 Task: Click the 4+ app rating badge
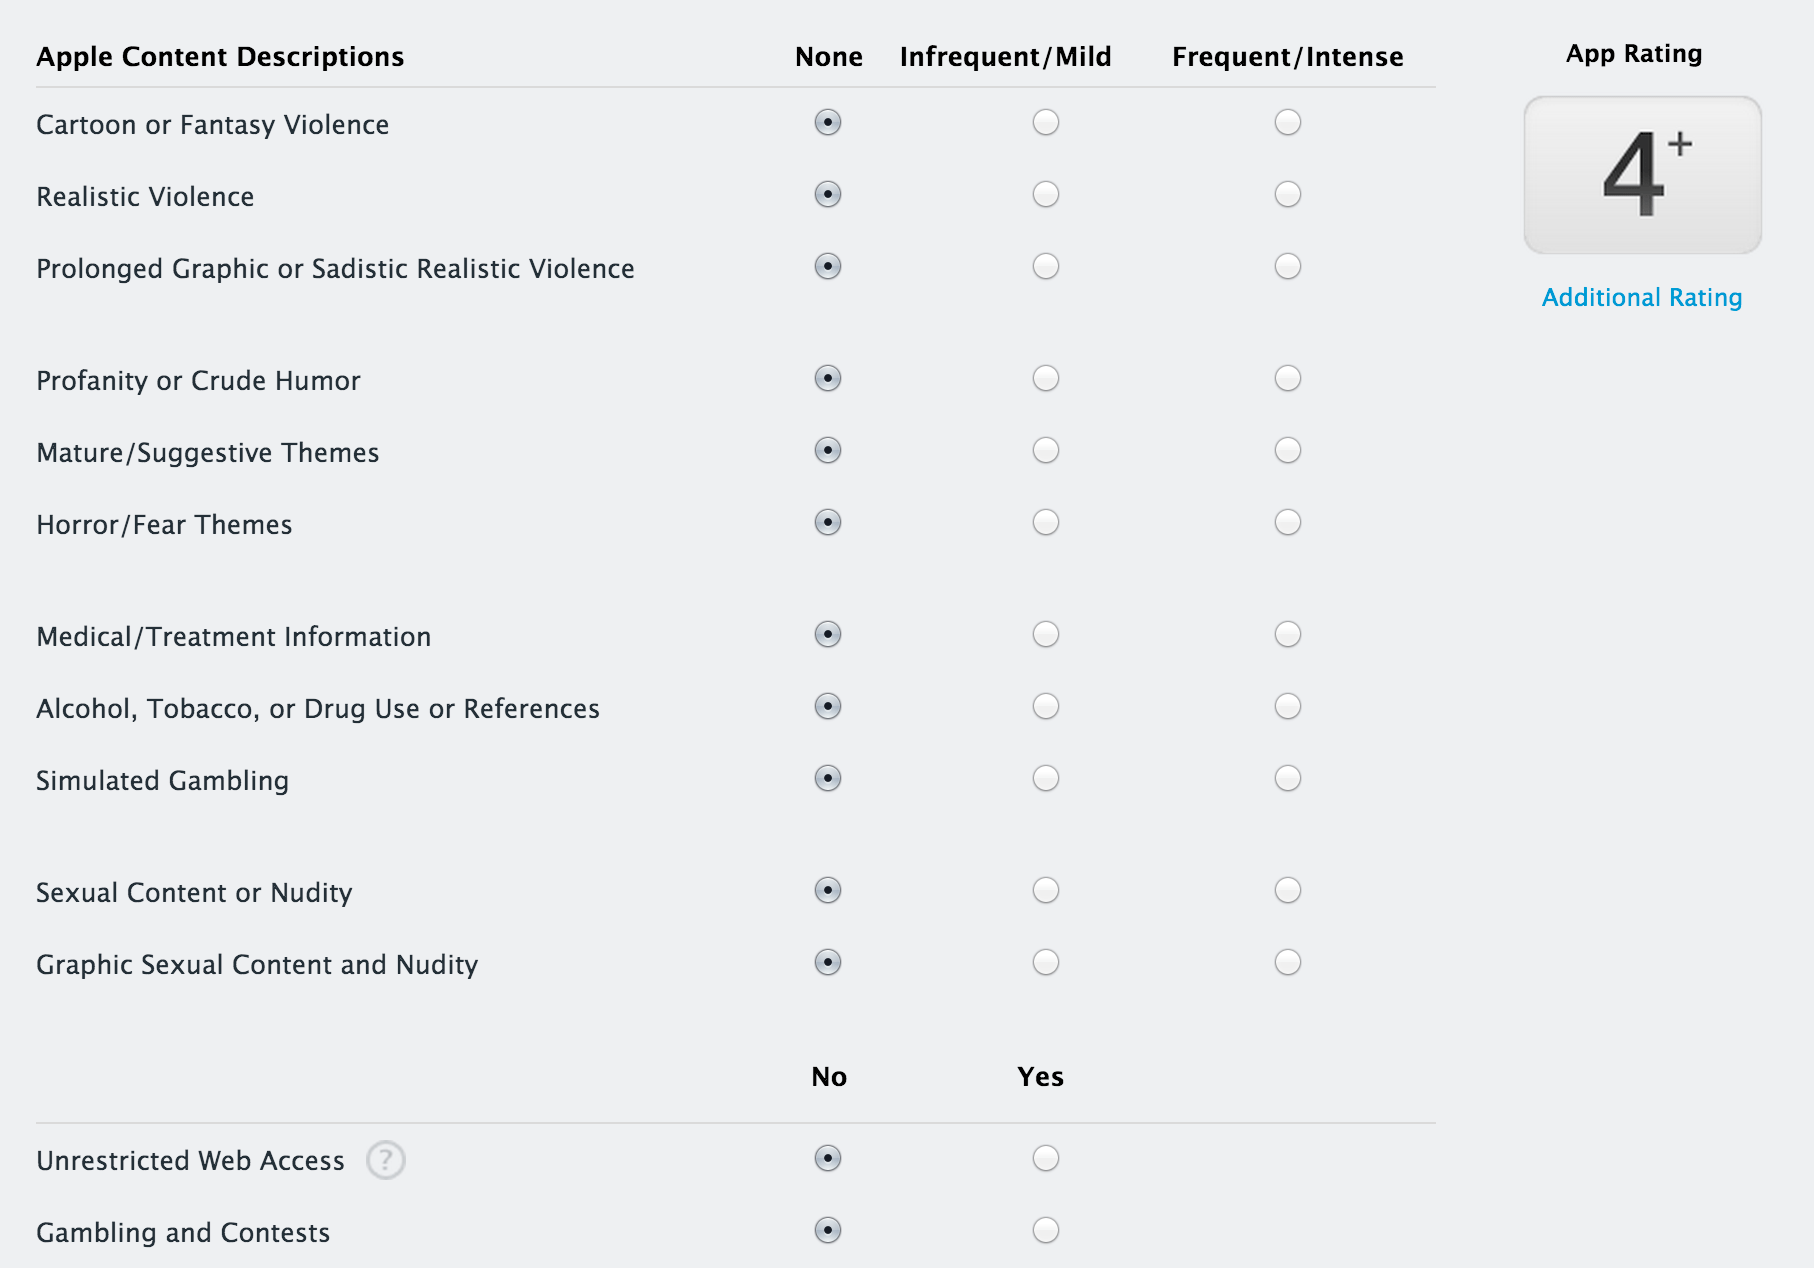tap(1642, 175)
